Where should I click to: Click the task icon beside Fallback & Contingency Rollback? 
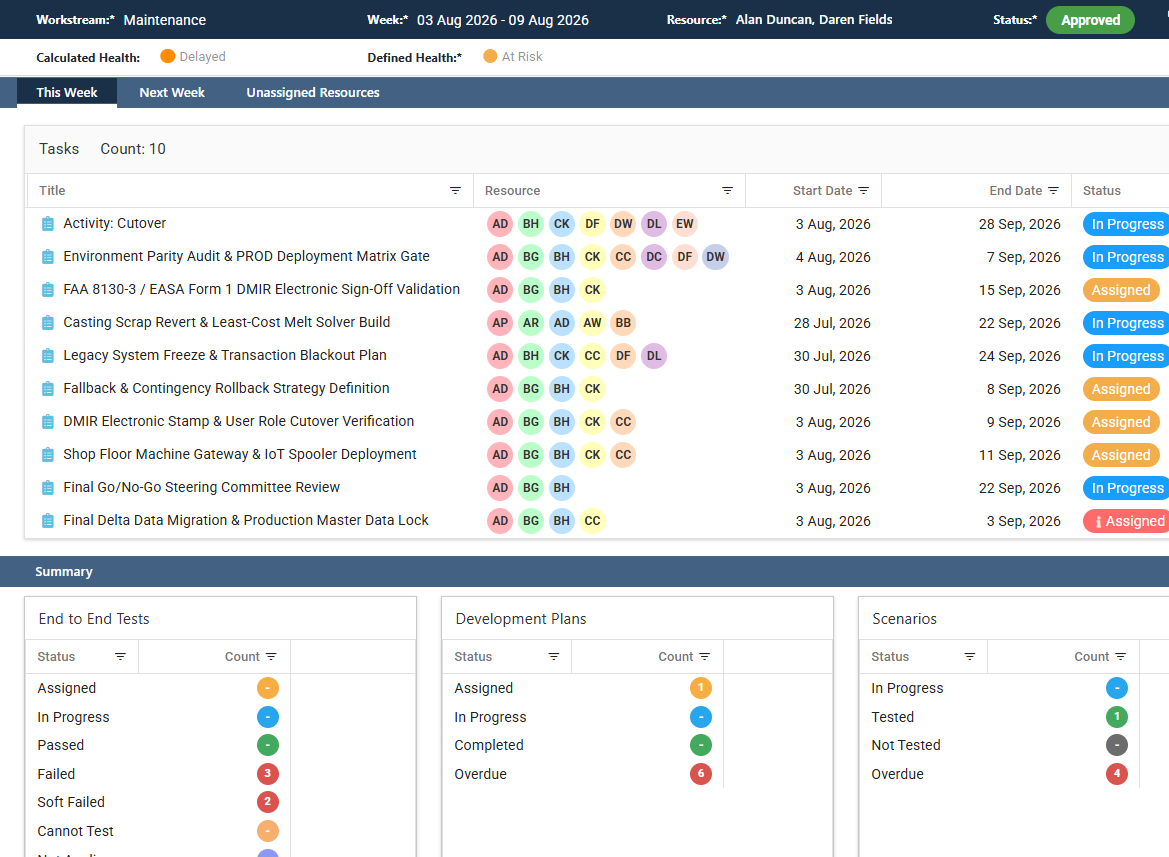click(48, 389)
